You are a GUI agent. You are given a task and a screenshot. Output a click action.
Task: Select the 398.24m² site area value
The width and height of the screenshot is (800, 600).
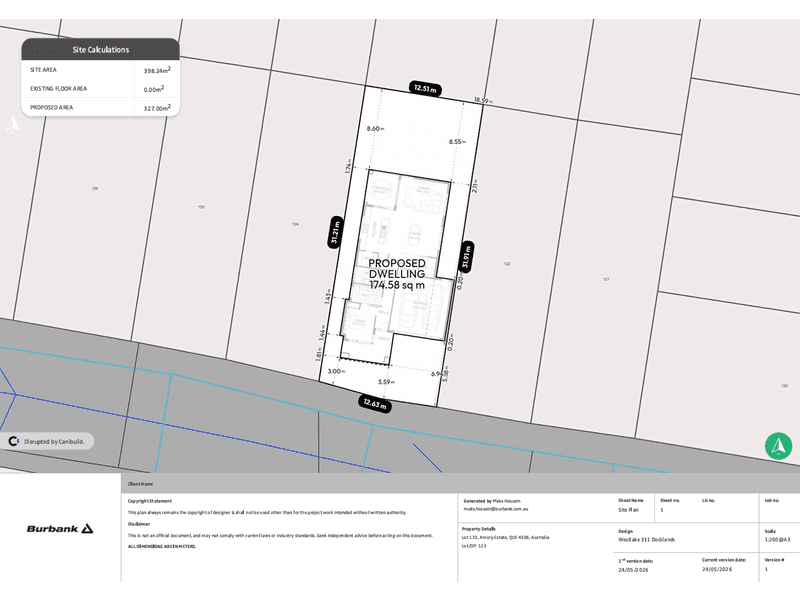[x=157, y=70]
